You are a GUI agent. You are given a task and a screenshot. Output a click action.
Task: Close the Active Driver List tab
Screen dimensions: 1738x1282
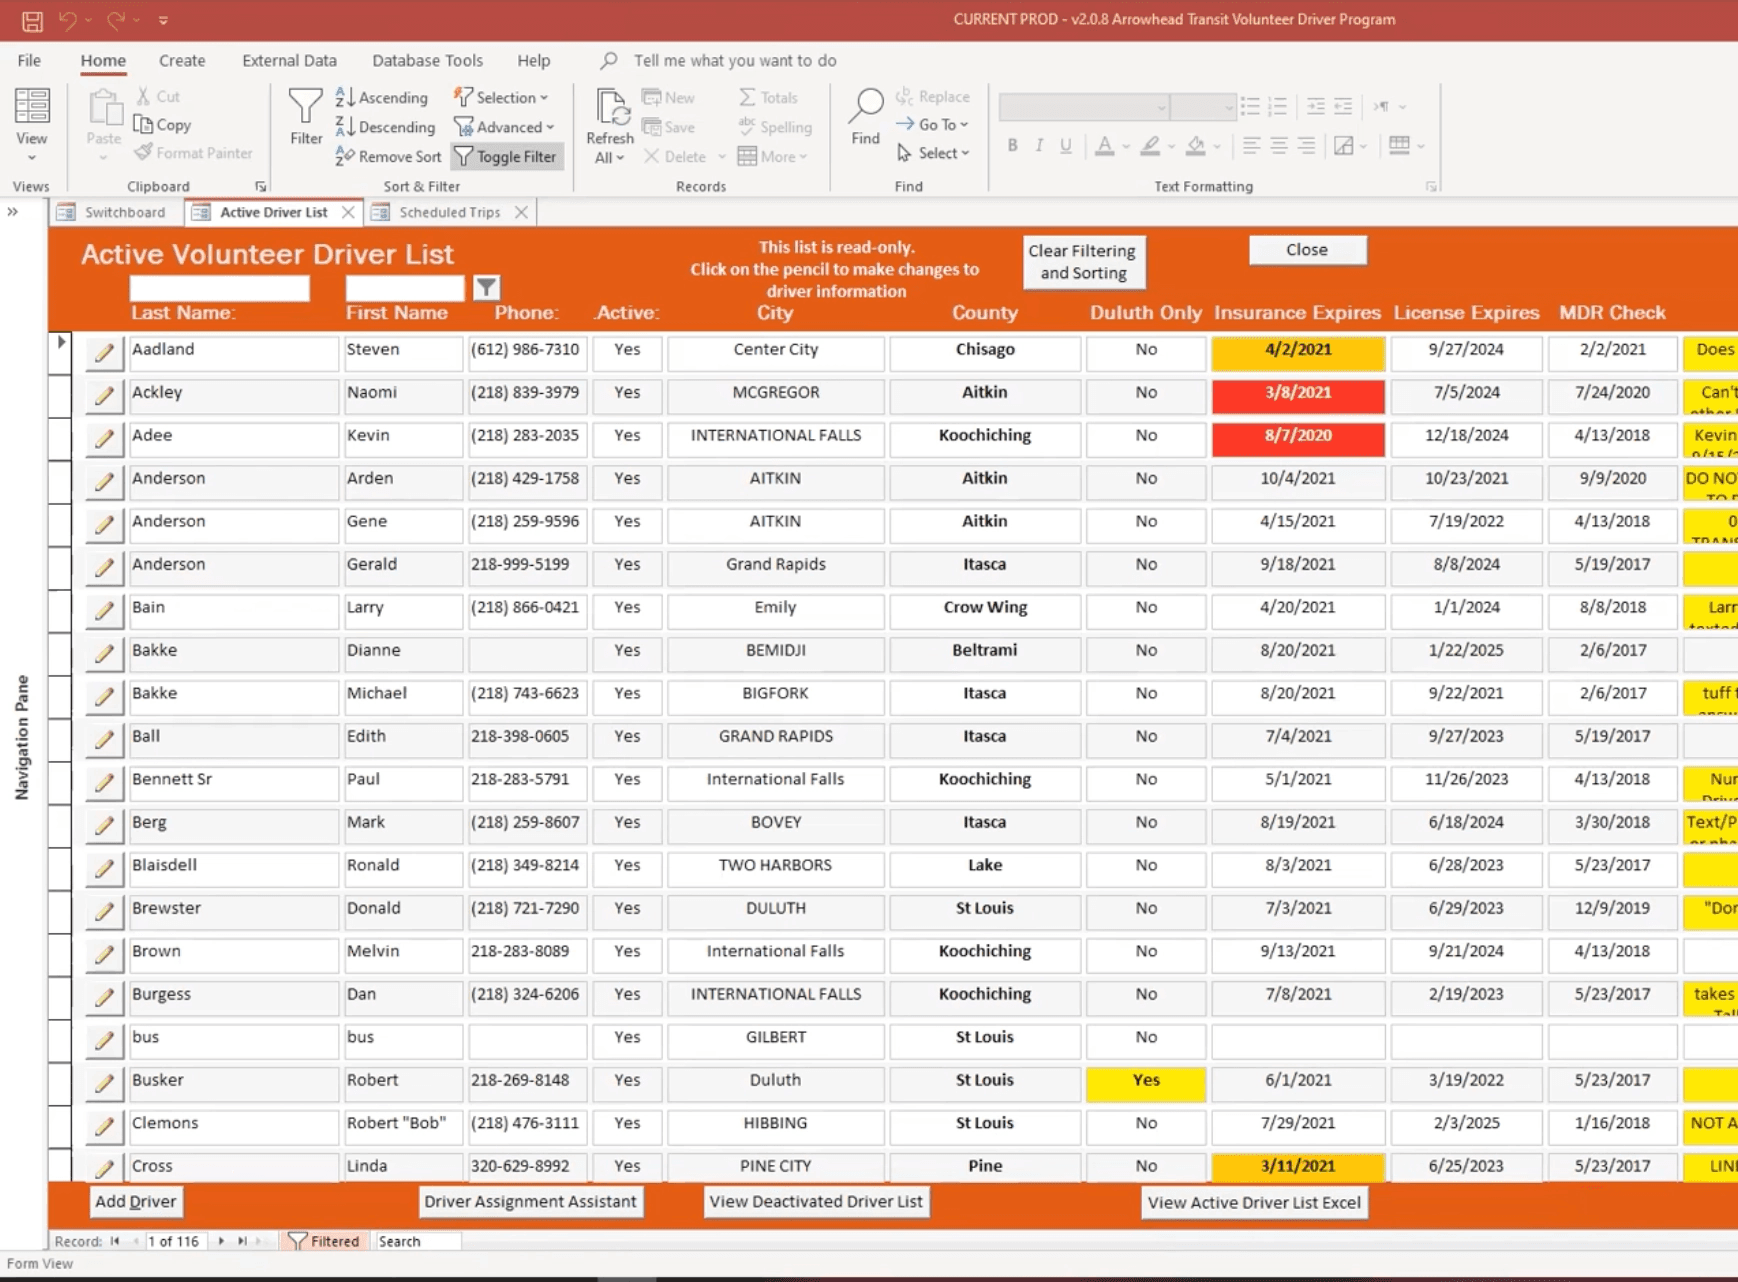click(x=348, y=212)
